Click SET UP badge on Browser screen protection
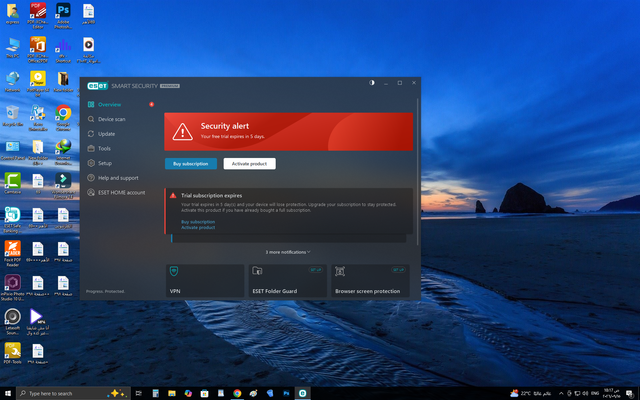640x400 pixels. pos(398,270)
